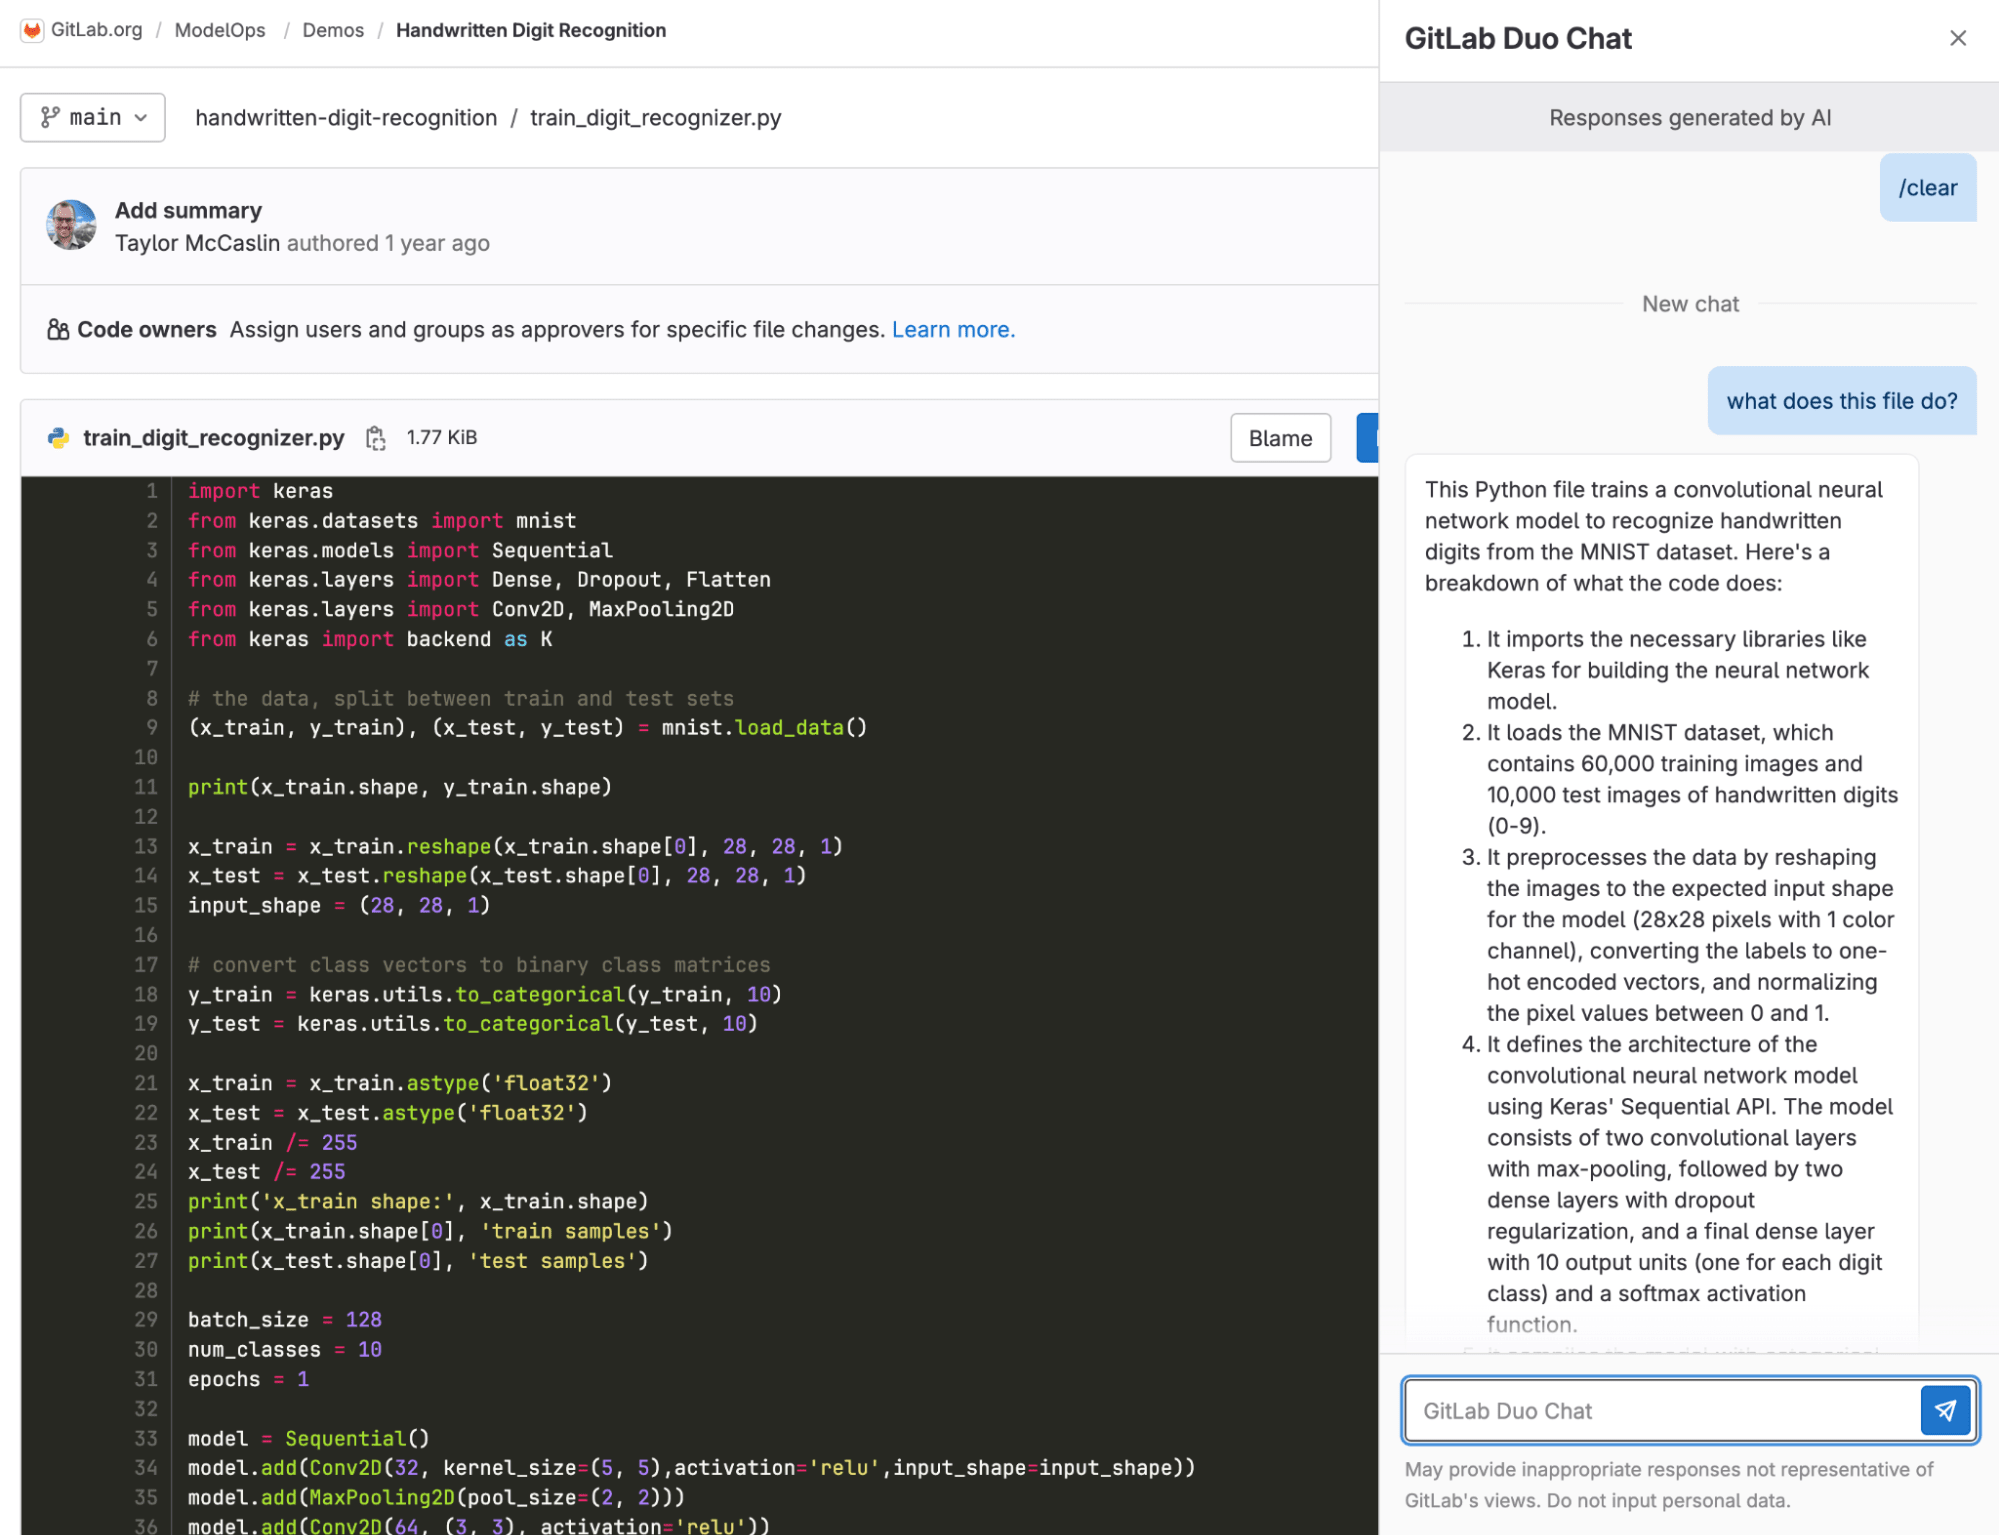Screen dimensions: 1999x1536
Task: Click '# convert class vectors' comment line
Action: click(x=479, y=965)
